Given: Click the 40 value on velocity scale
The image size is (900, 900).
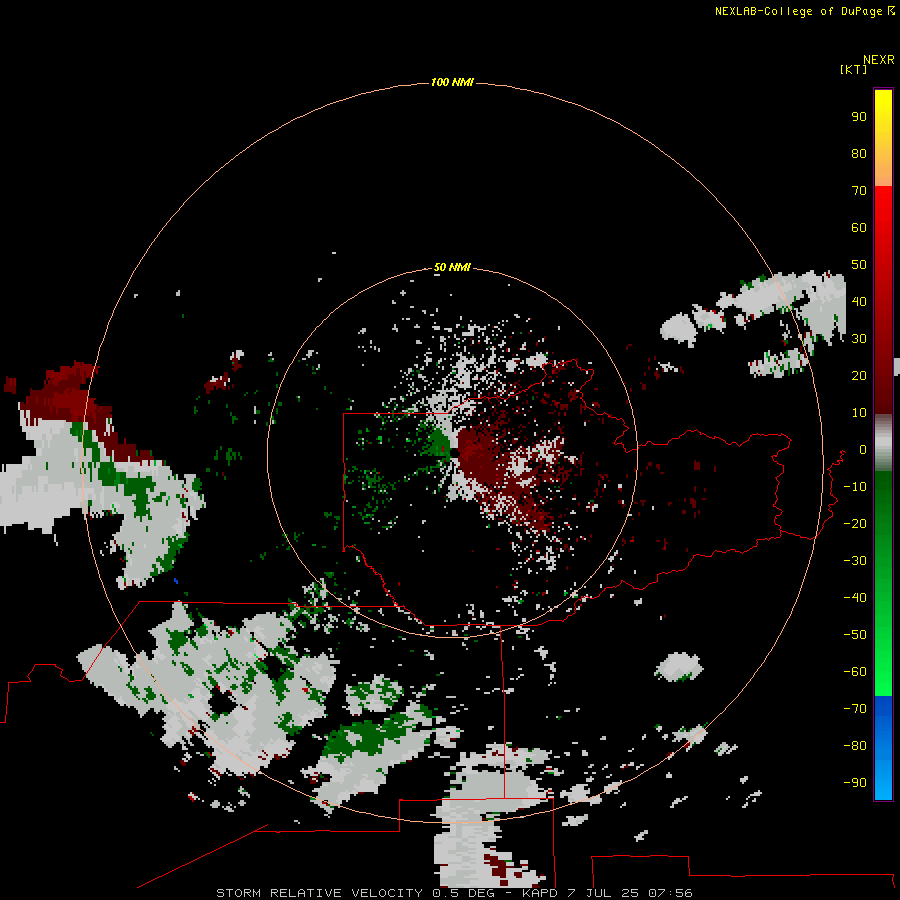Looking at the screenshot, I should click(859, 301).
